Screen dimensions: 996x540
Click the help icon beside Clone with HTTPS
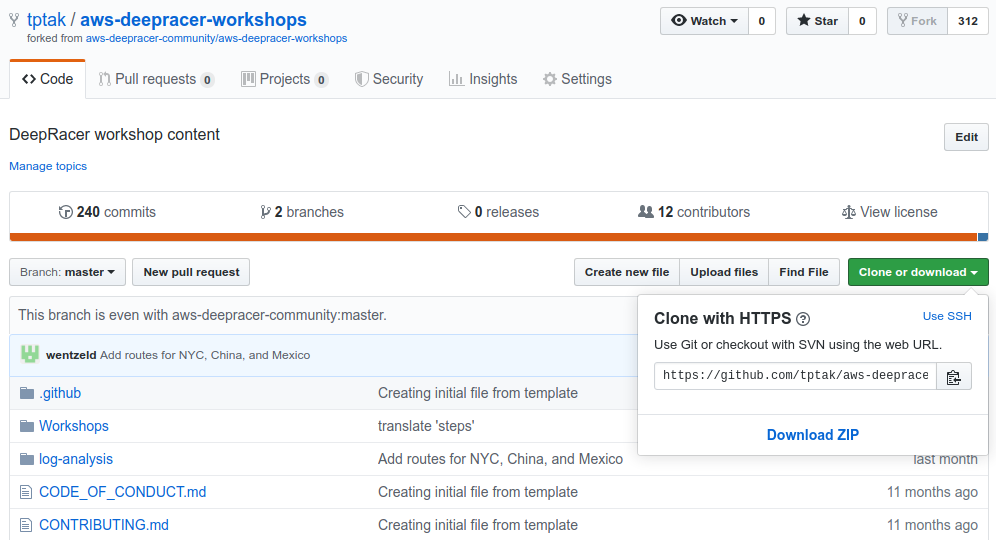coord(803,319)
